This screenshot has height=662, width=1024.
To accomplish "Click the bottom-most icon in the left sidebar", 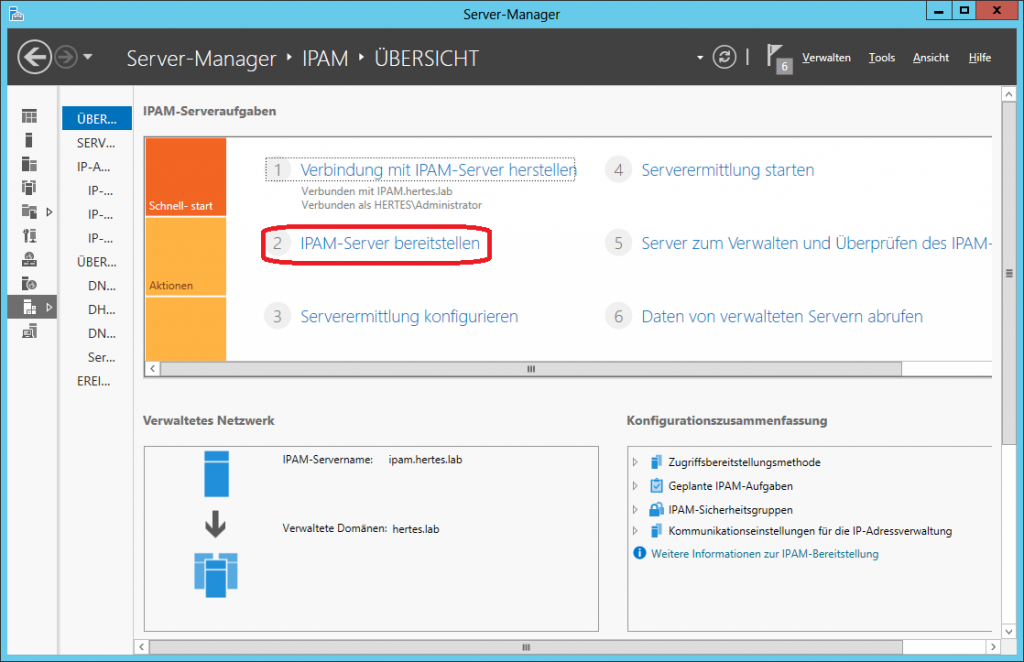I will (30, 332).
